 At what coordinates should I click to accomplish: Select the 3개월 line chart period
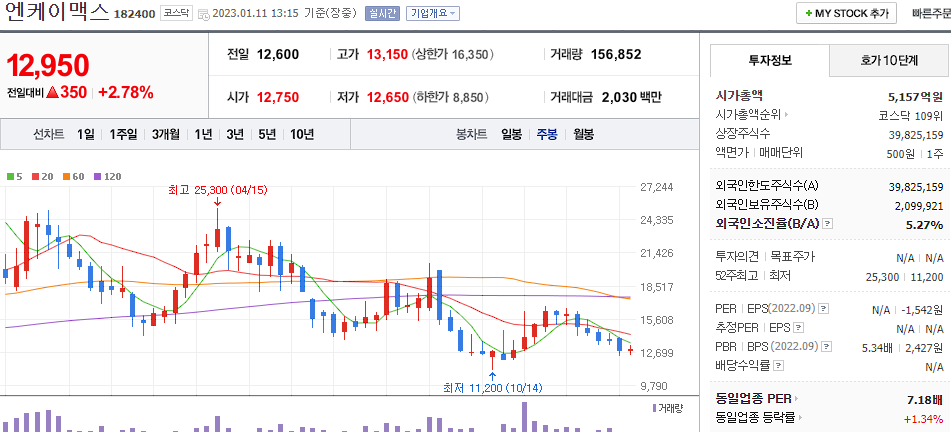(166, 135)
